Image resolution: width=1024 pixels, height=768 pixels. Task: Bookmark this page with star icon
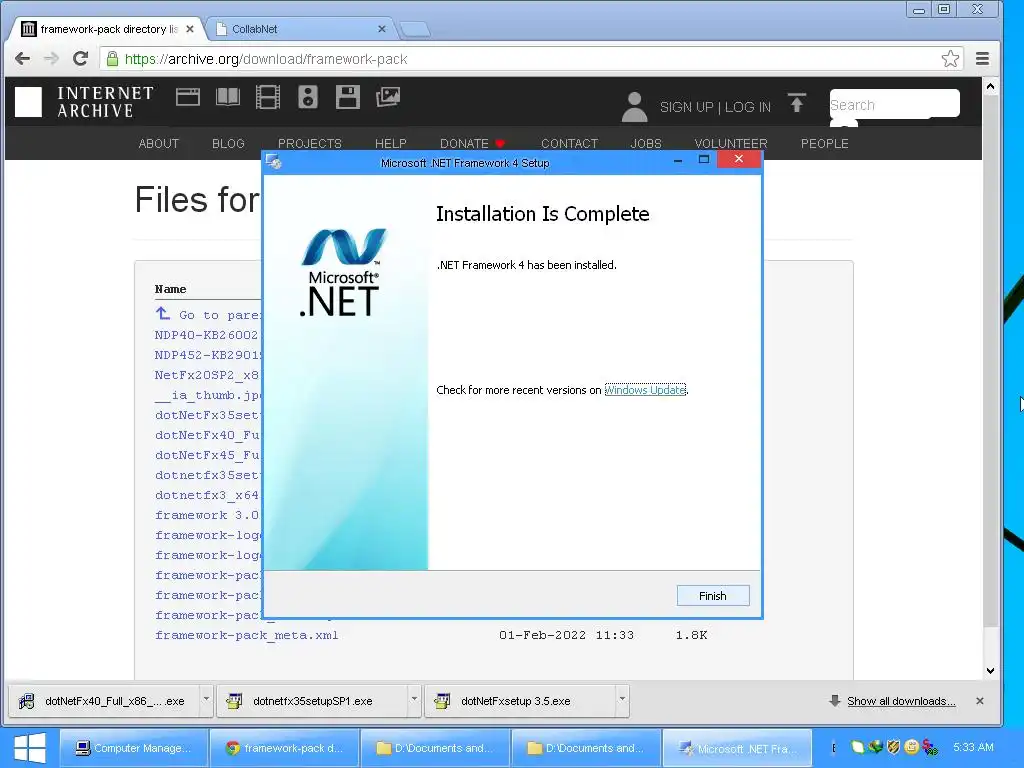[950, 59]
